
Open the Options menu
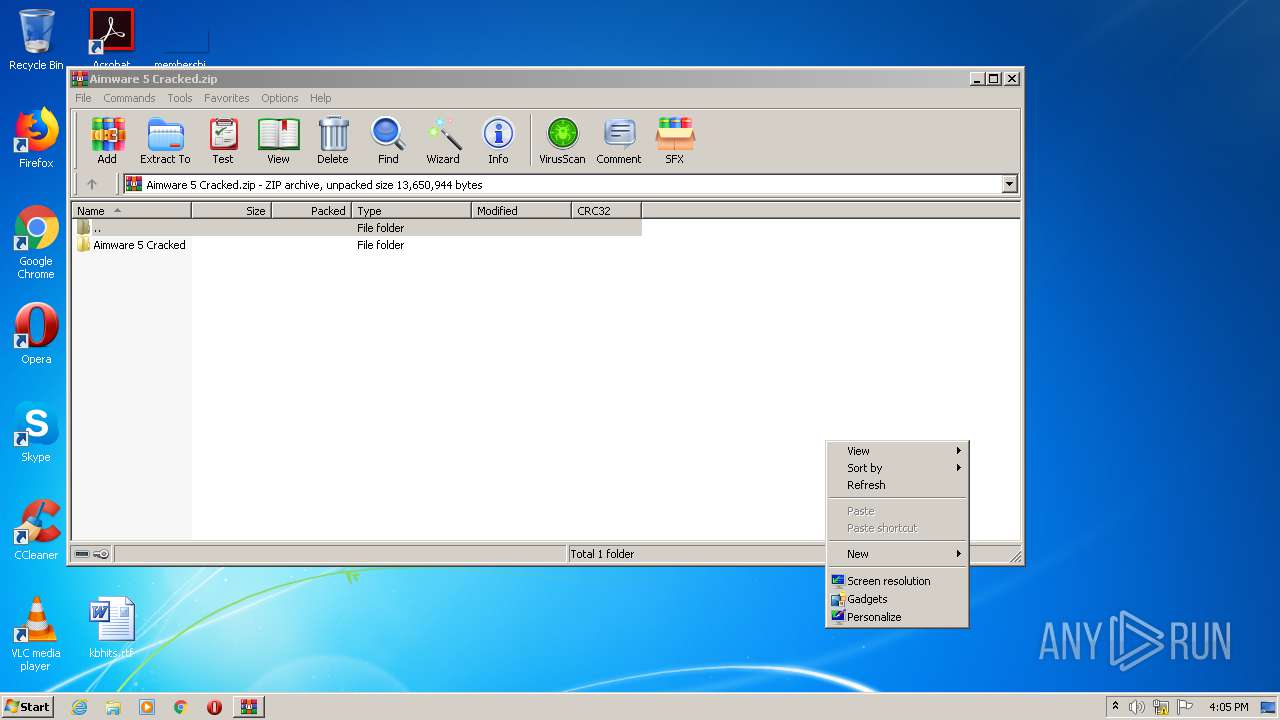(x=280, y=98)
